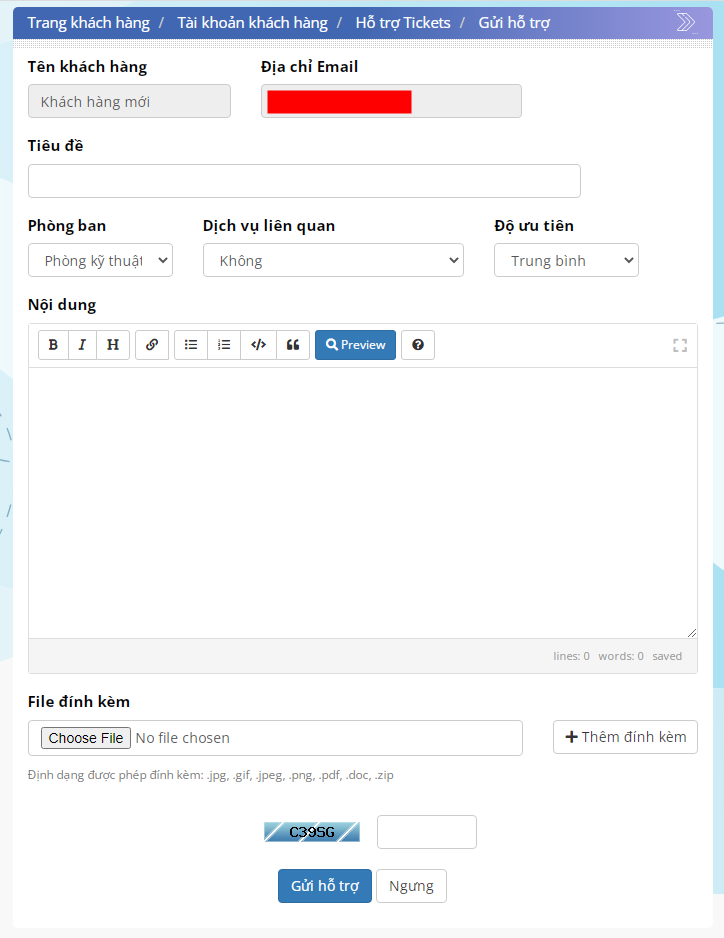
Task: Open the Độ ưu tiên priority dropdown
Action: (x=566, y=261)
